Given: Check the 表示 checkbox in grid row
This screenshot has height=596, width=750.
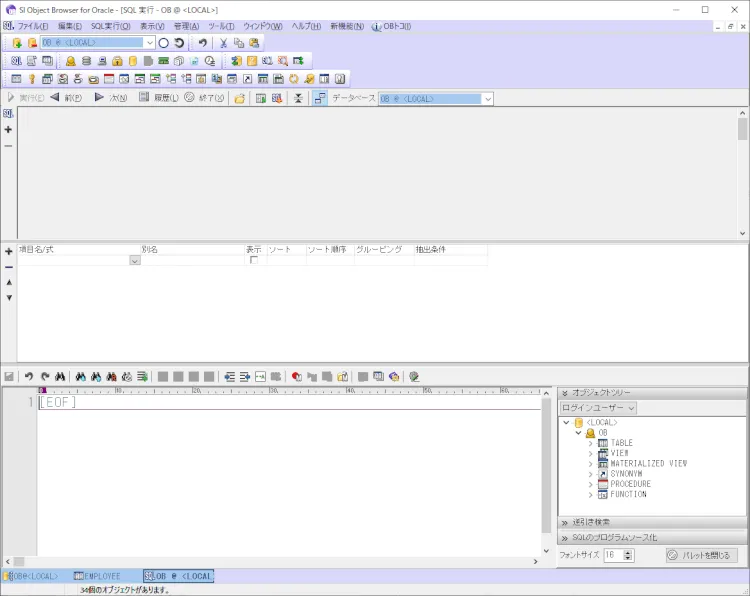Looking at the screenshot, I should pyautogui.click(x=254, y=260).
